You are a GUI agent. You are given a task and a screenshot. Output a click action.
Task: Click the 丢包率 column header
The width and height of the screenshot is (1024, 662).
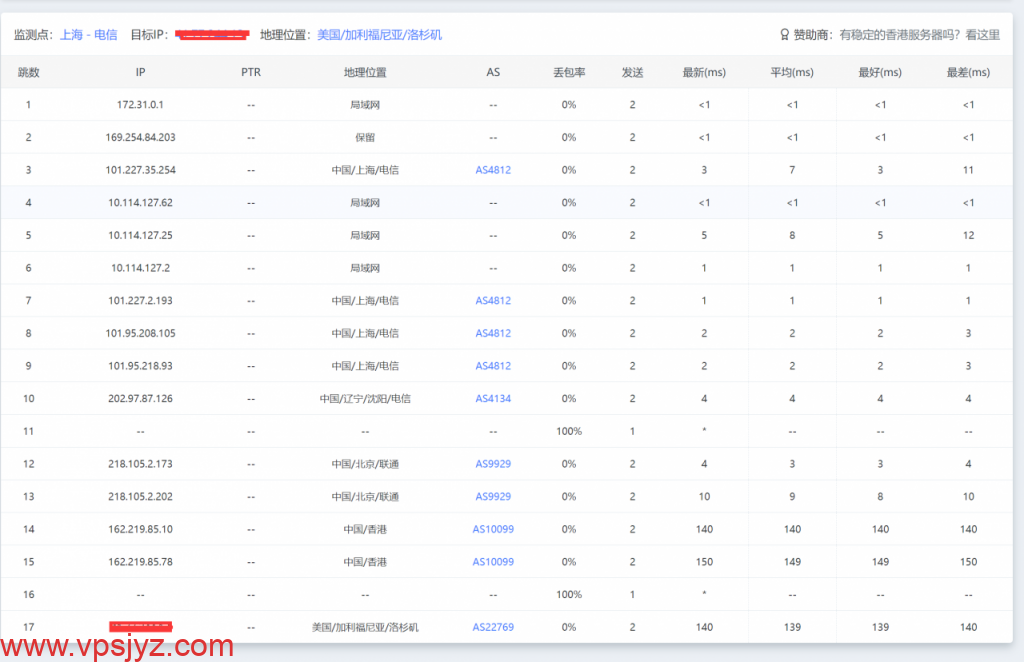pyautogui.click(x=569, y=73)
